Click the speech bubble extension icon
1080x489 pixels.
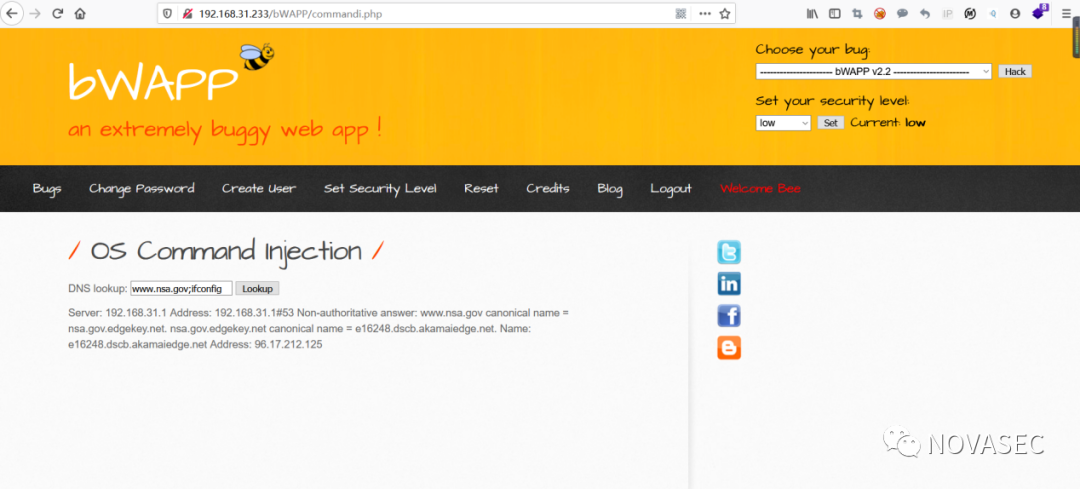(x=902, y=13)
